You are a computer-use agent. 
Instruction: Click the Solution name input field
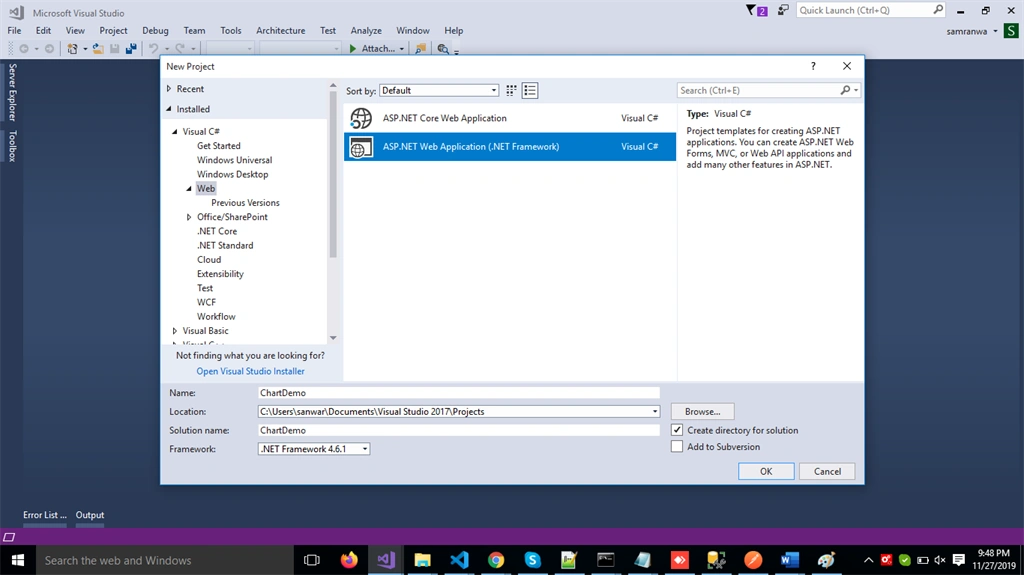pos(458,430)
